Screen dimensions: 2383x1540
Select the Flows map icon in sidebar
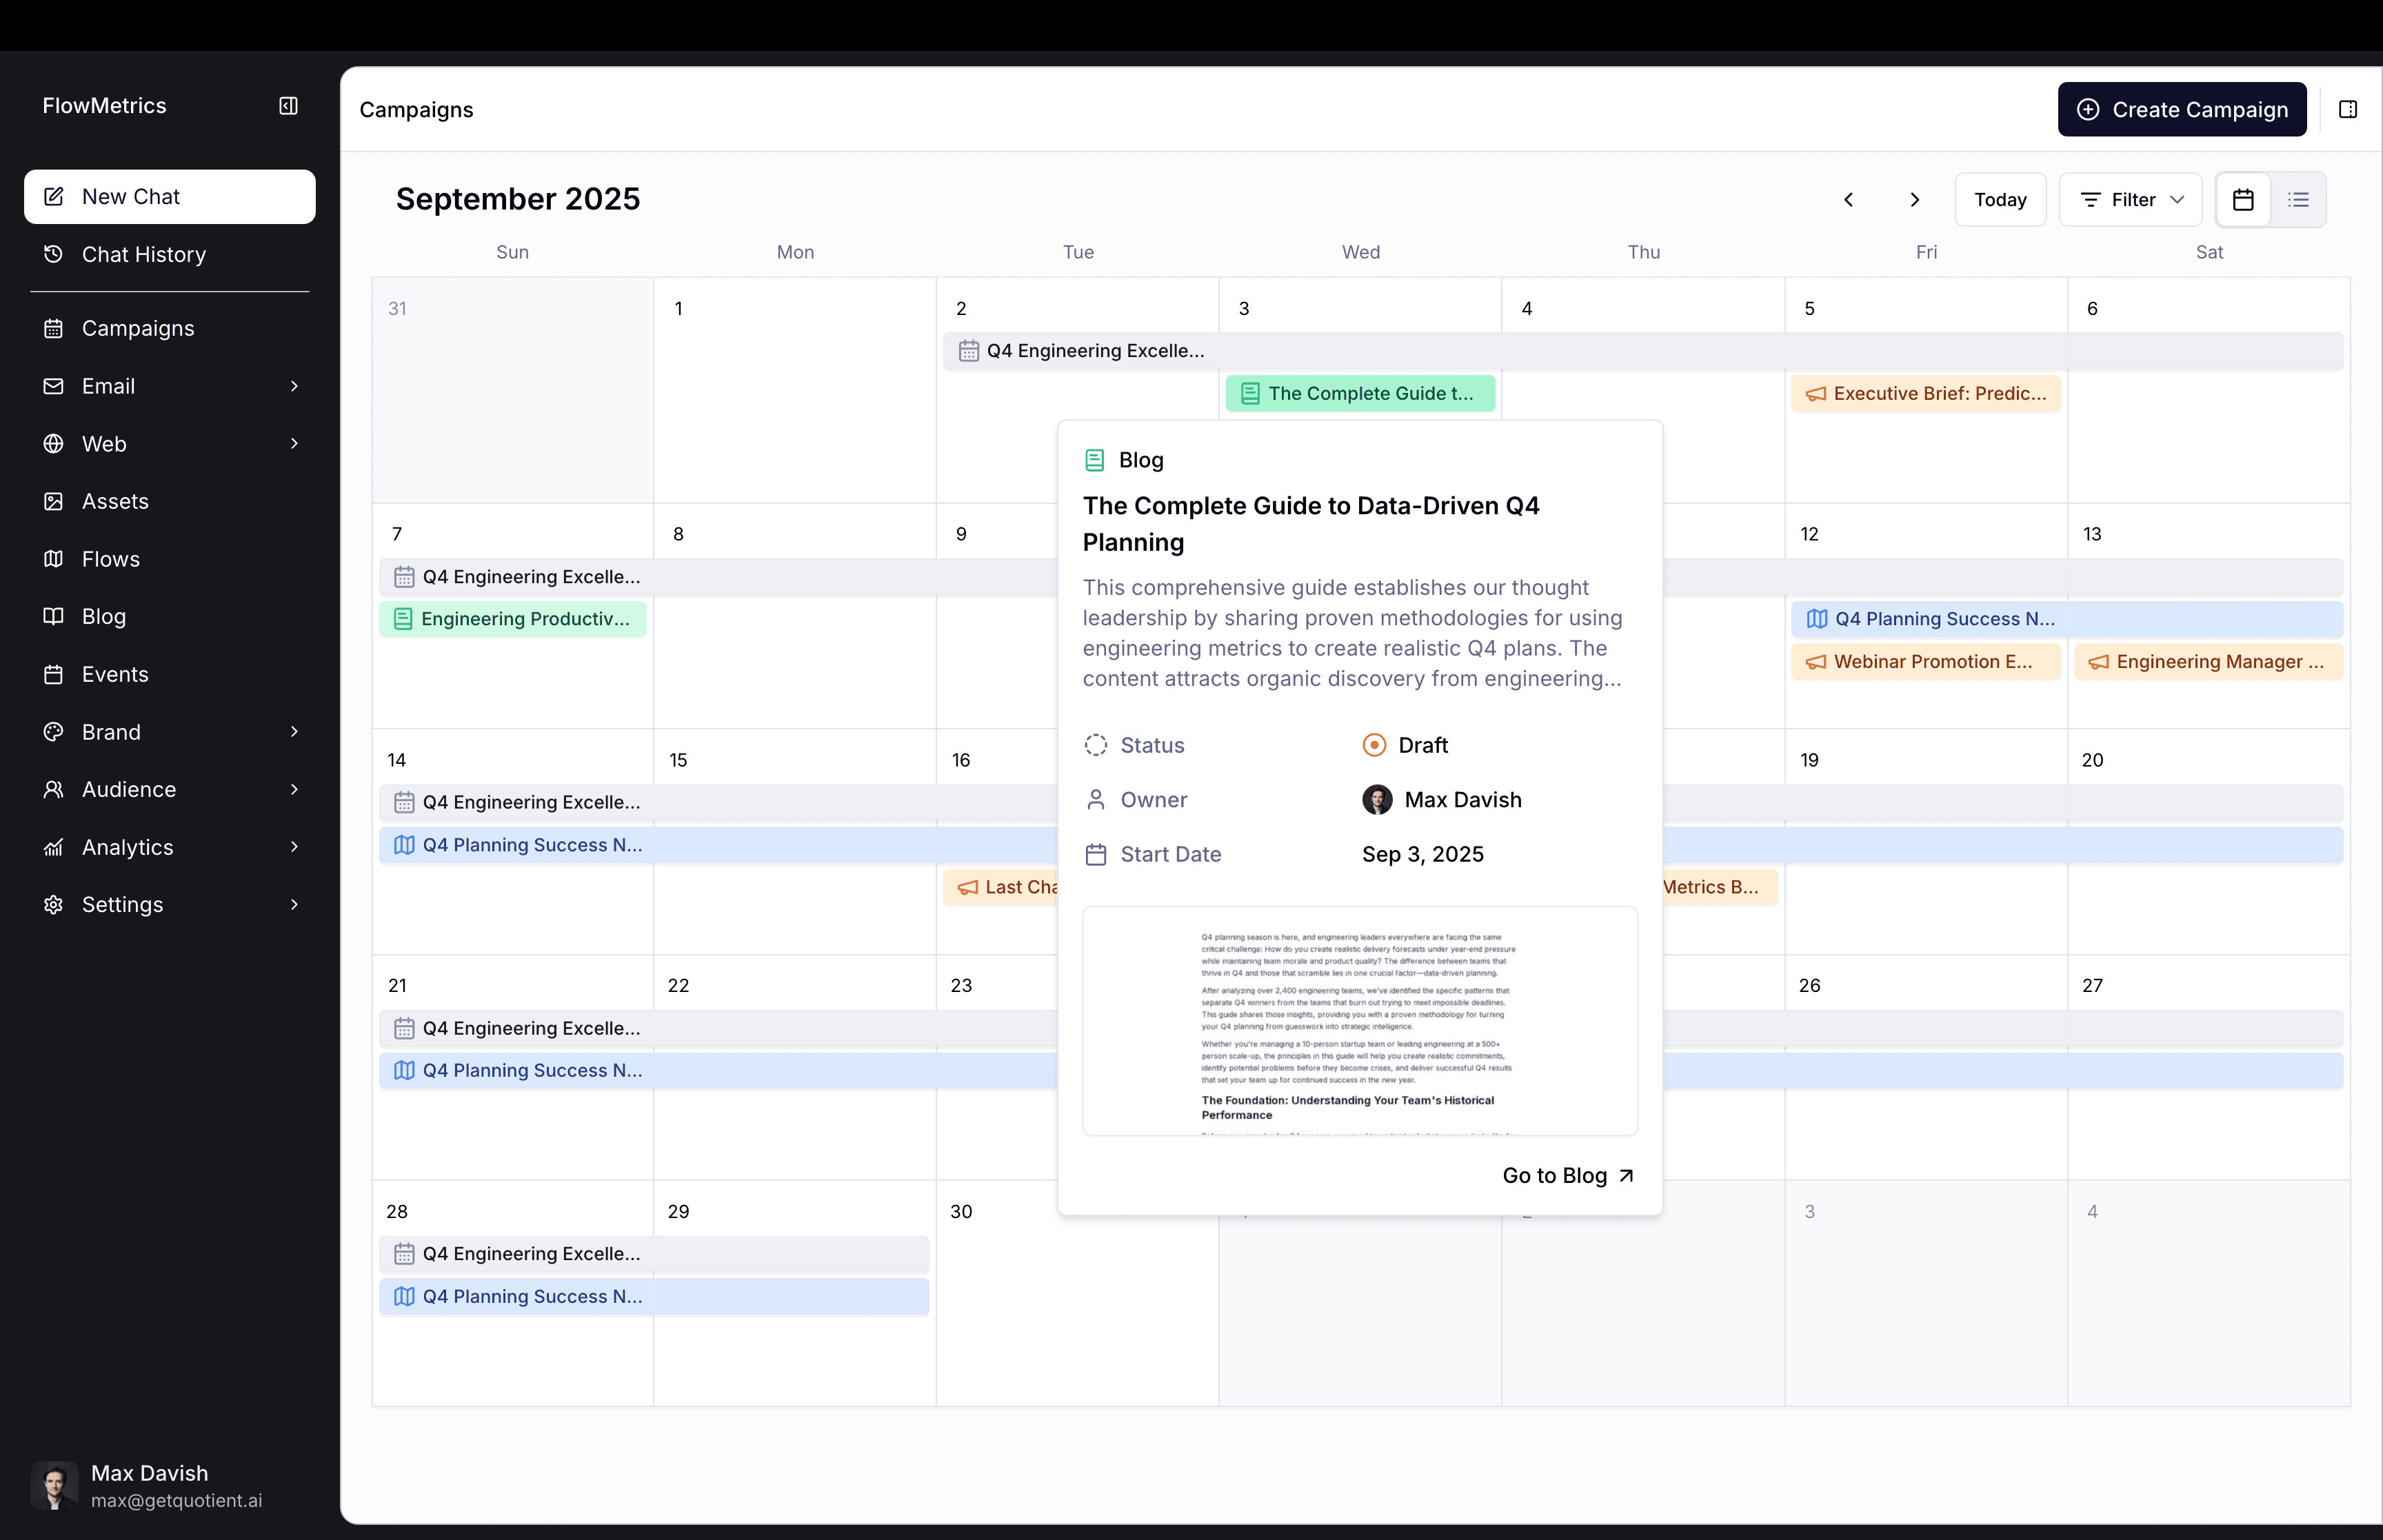[x=54, y=558]
